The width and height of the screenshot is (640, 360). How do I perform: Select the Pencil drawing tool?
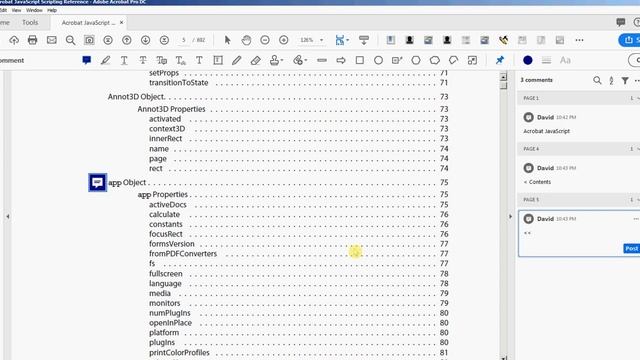point(236,60)
